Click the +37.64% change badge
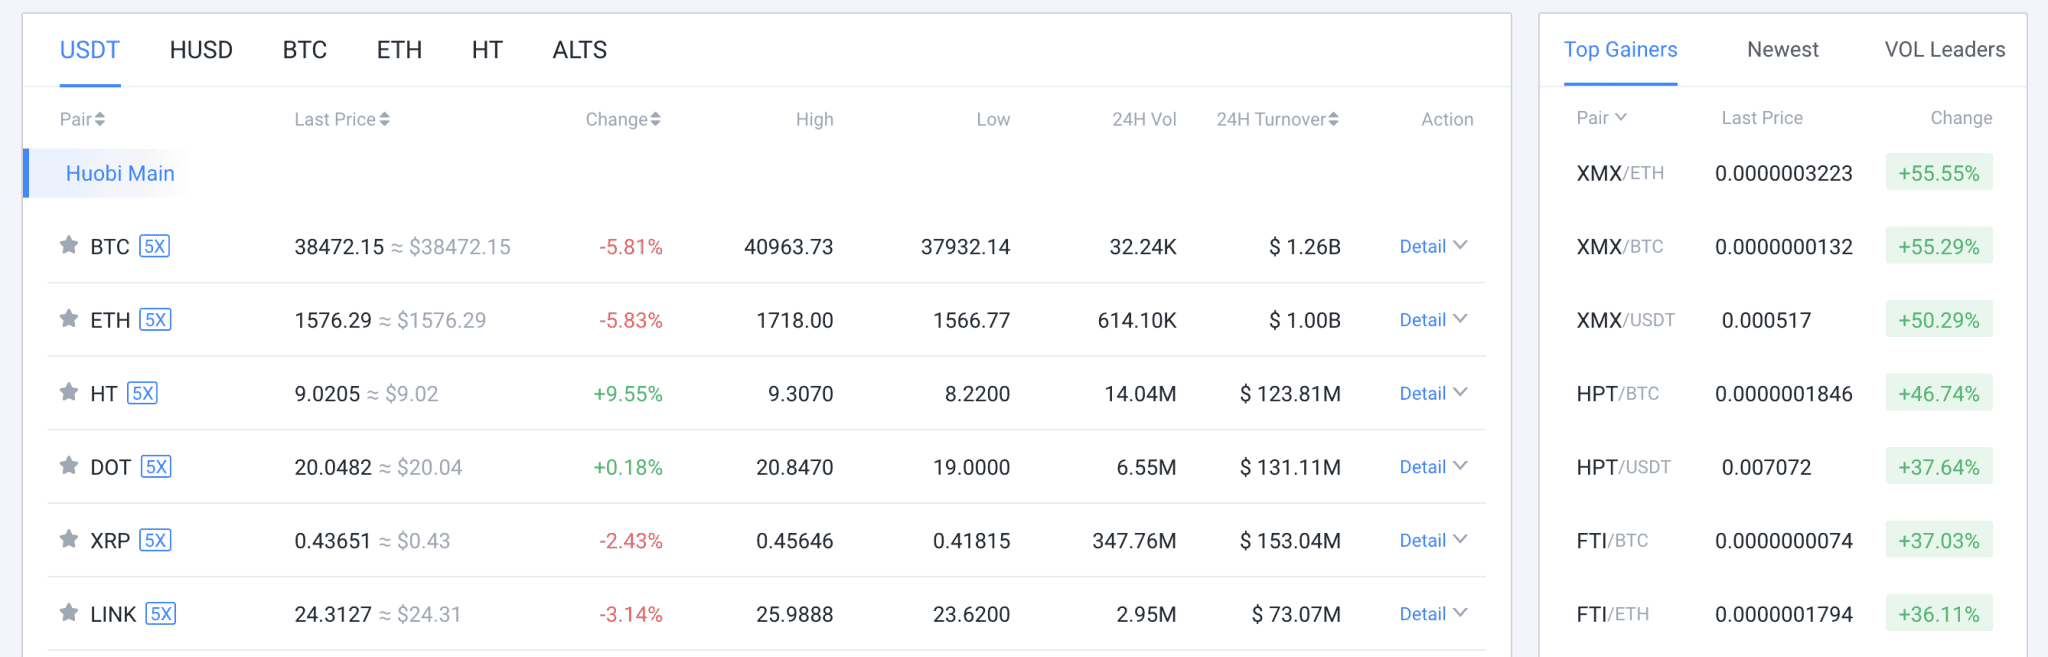The width and height of the screenshot is (2048, 657). (1939, 466)
